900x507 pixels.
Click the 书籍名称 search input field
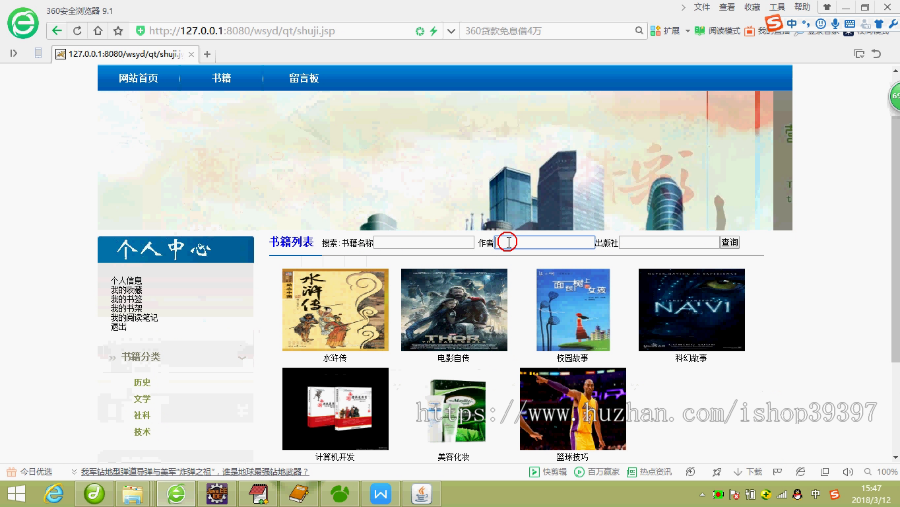(424, 242)
